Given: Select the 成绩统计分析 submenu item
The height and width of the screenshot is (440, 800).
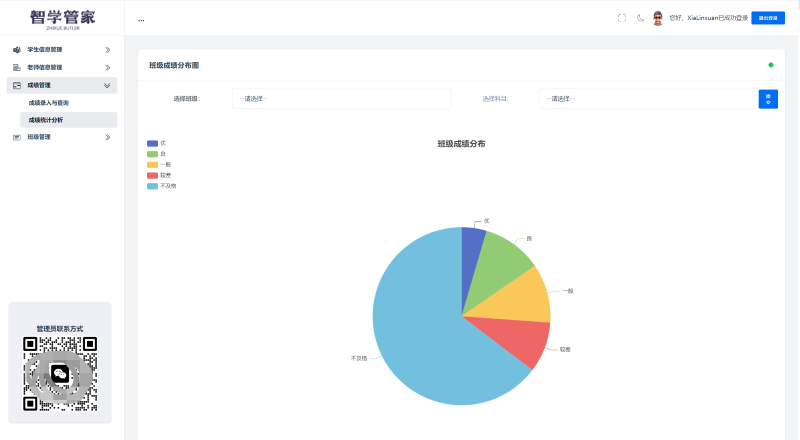Looking at the screenshot, I should click(46, 120).
